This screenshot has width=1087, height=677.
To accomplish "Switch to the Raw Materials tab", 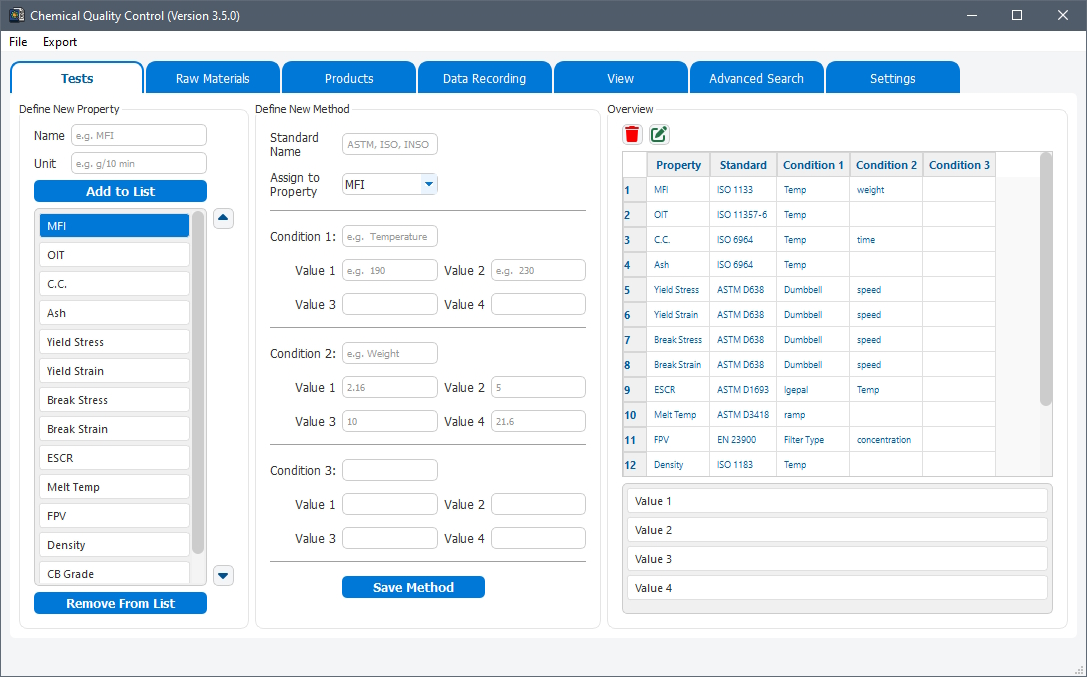I will (x=212, y=77).
